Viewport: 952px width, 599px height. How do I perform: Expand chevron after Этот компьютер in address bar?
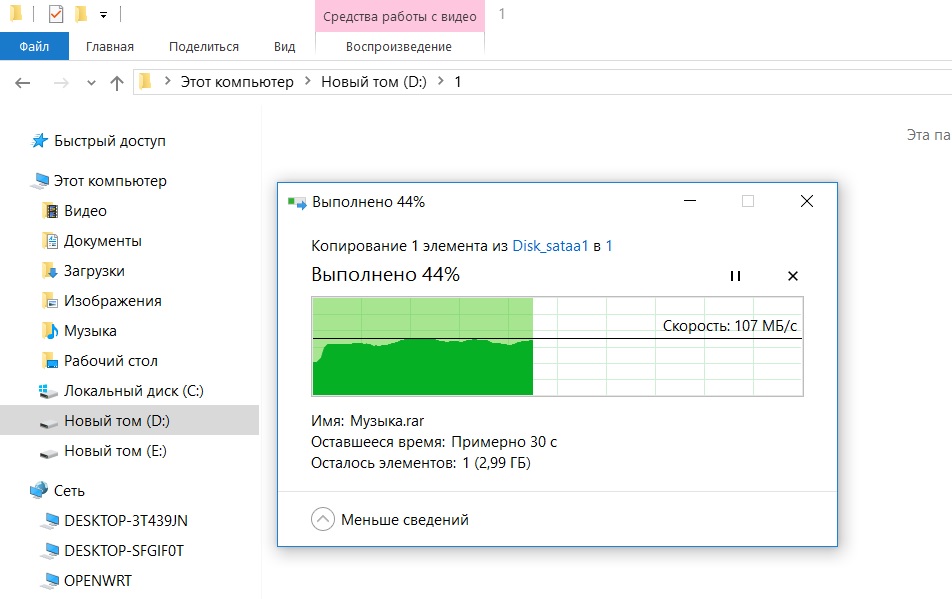[x=307, y=81]
